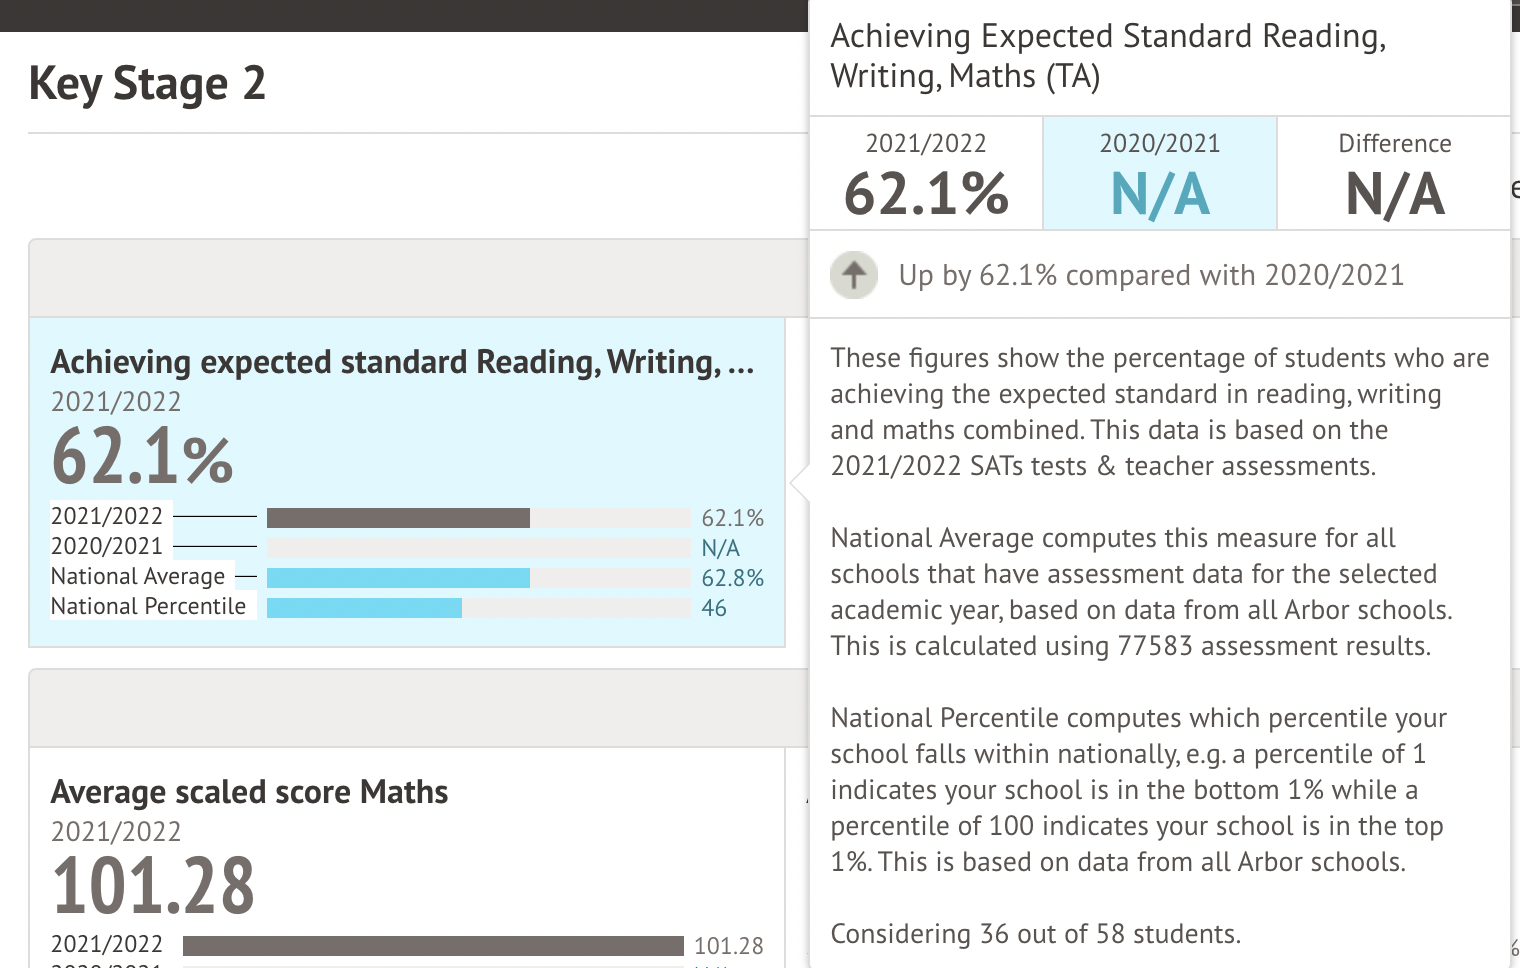Open the Average scaled score Maths card
1520x968 pixels.
point(249,792)
